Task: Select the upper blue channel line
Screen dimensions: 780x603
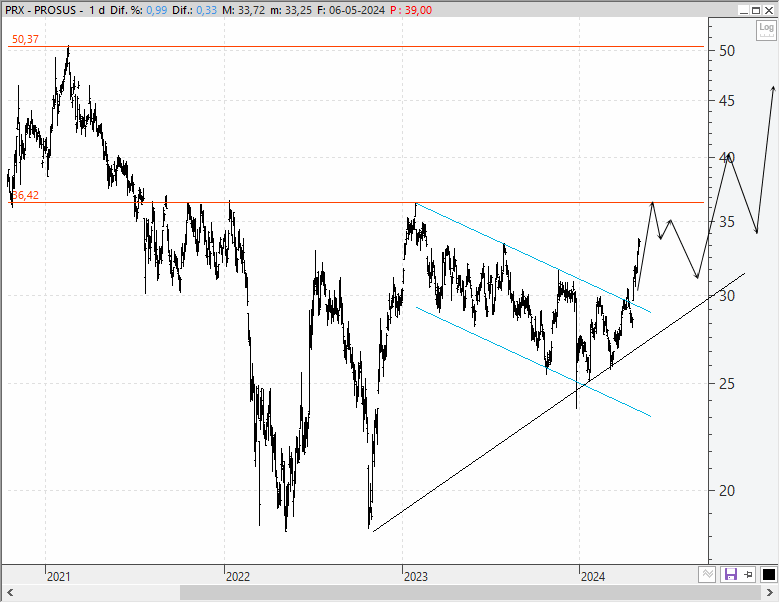Action: (532, 257)
